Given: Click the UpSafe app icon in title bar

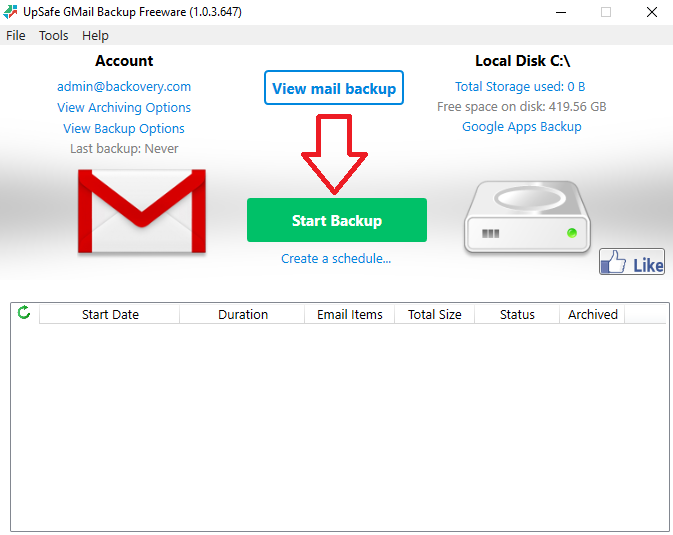Looking at the screenshot, I should (10, 12).
